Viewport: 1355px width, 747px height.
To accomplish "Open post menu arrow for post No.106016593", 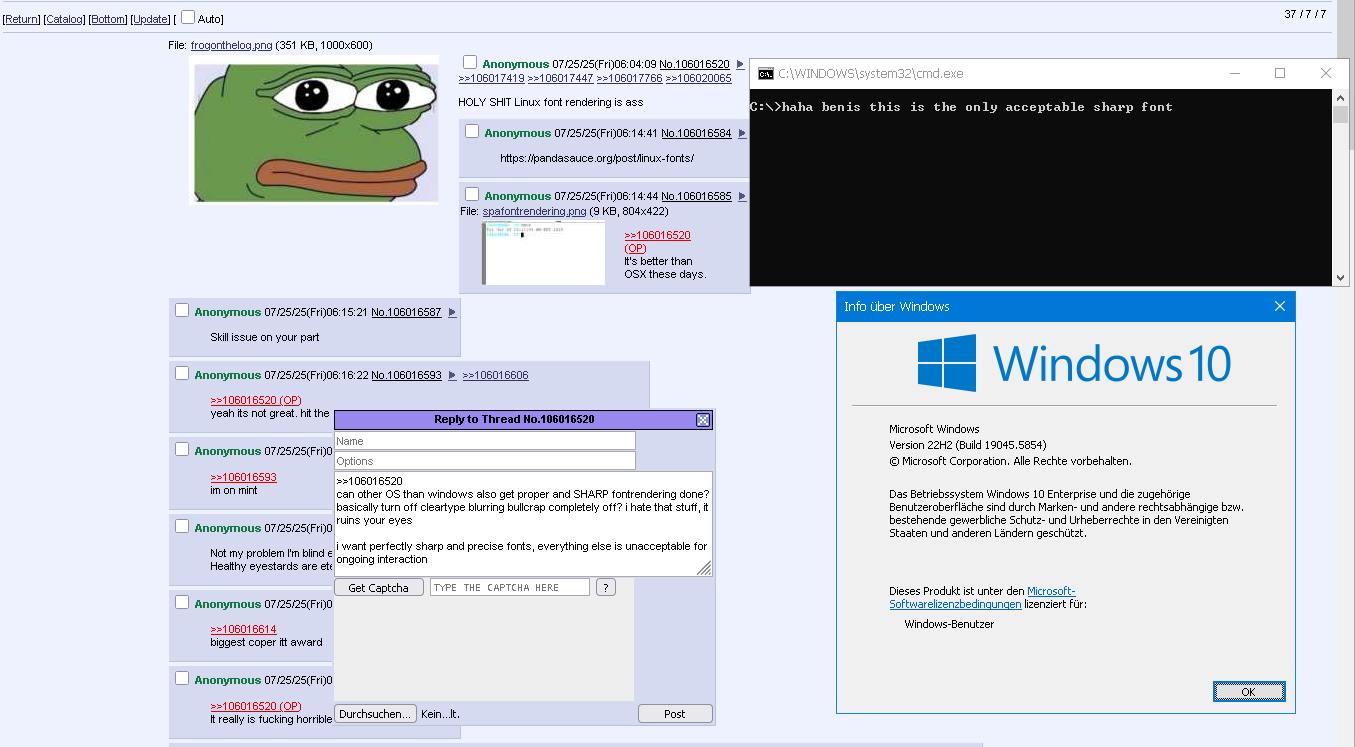I will click(452, 375).
